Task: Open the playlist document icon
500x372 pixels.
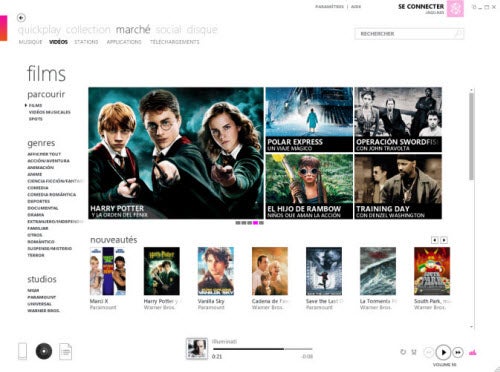Action: [x=65, y=351]
